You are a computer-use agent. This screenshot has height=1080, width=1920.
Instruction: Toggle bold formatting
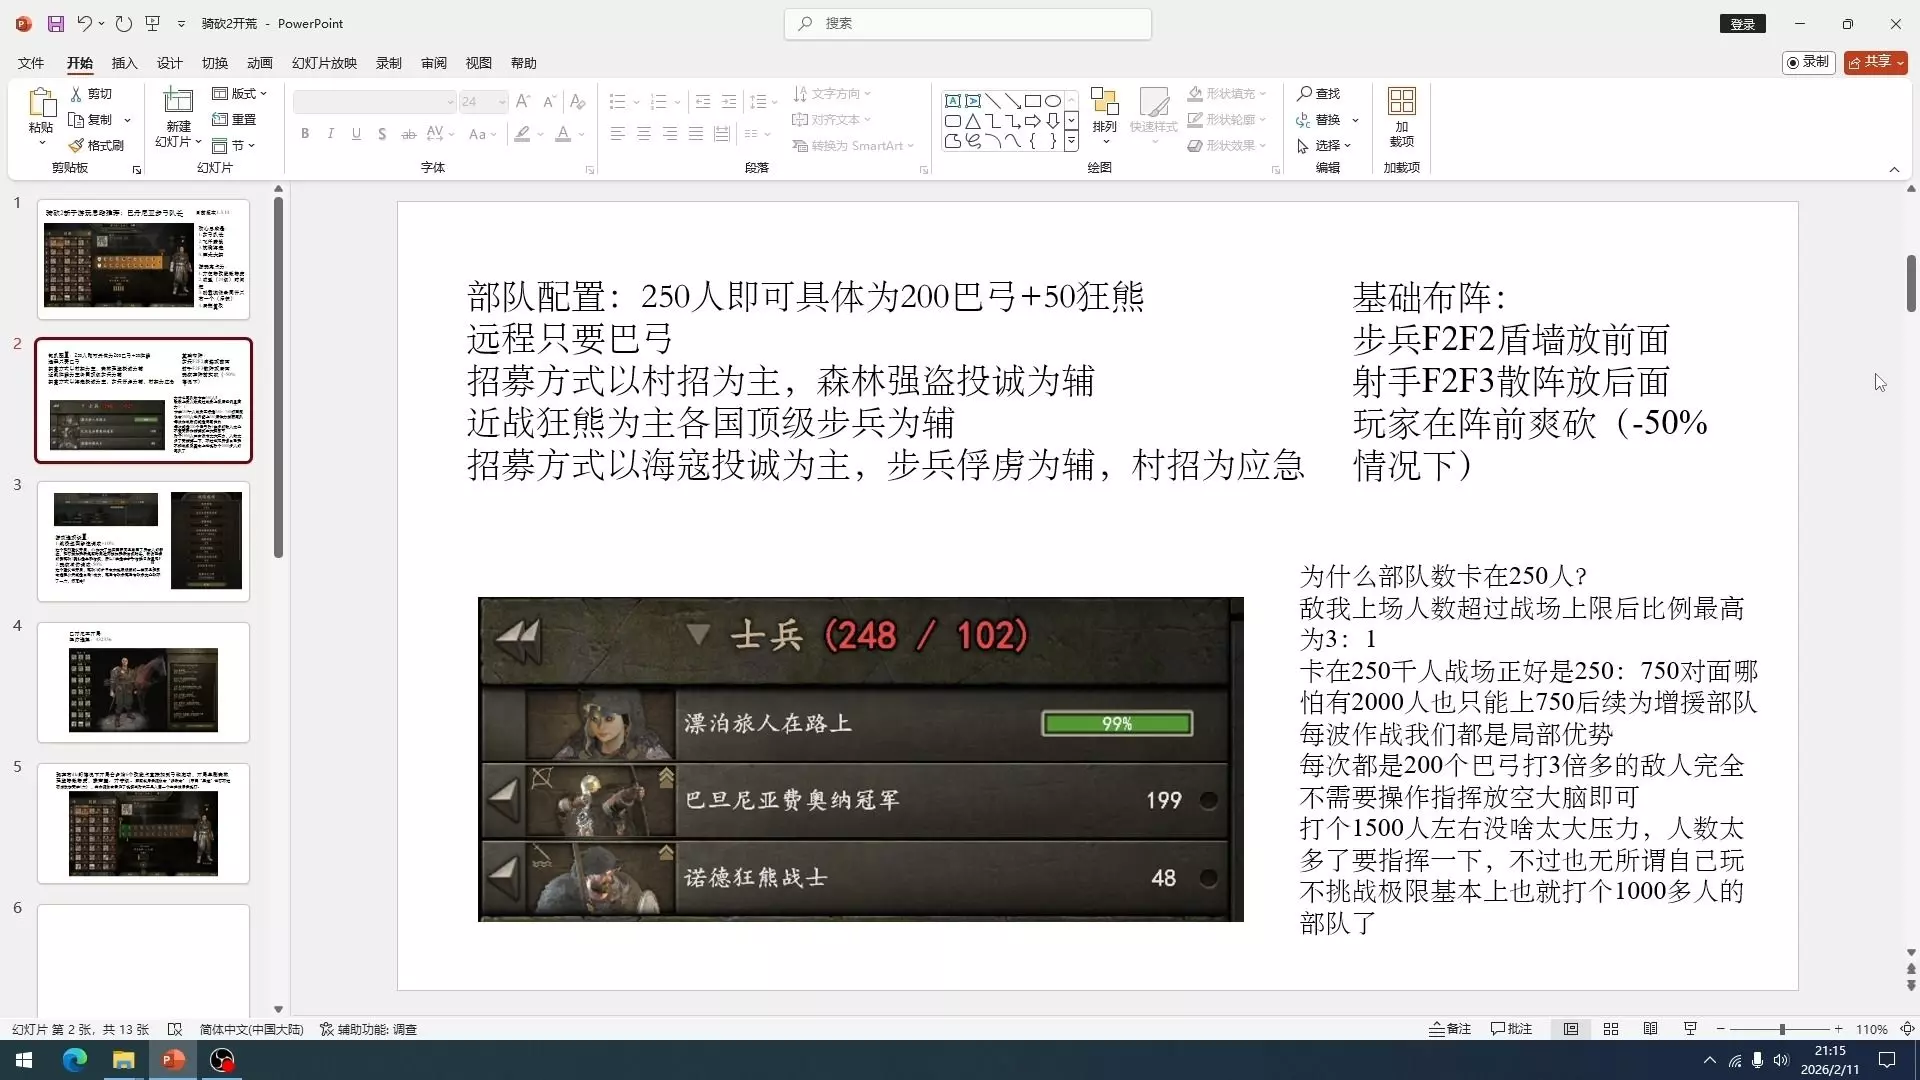pos(305,134)
